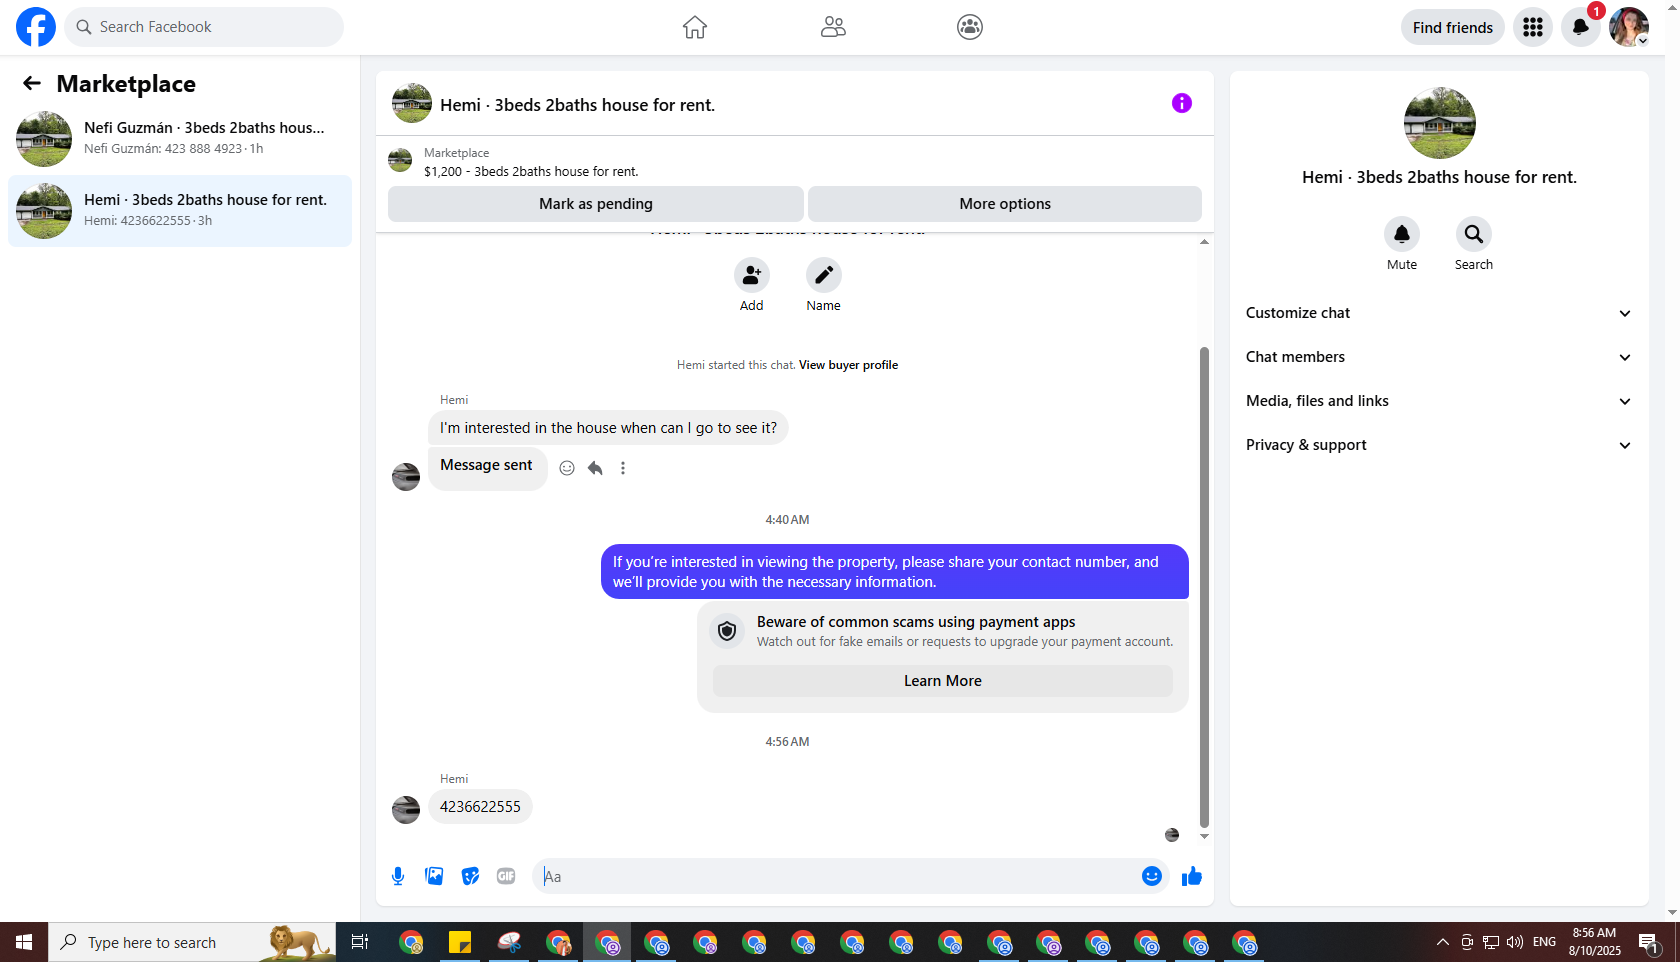Image resolution: width=1680 pixels, height=962 pixels.
Task: Open the Windows notification center
Action: (1648, 942)
